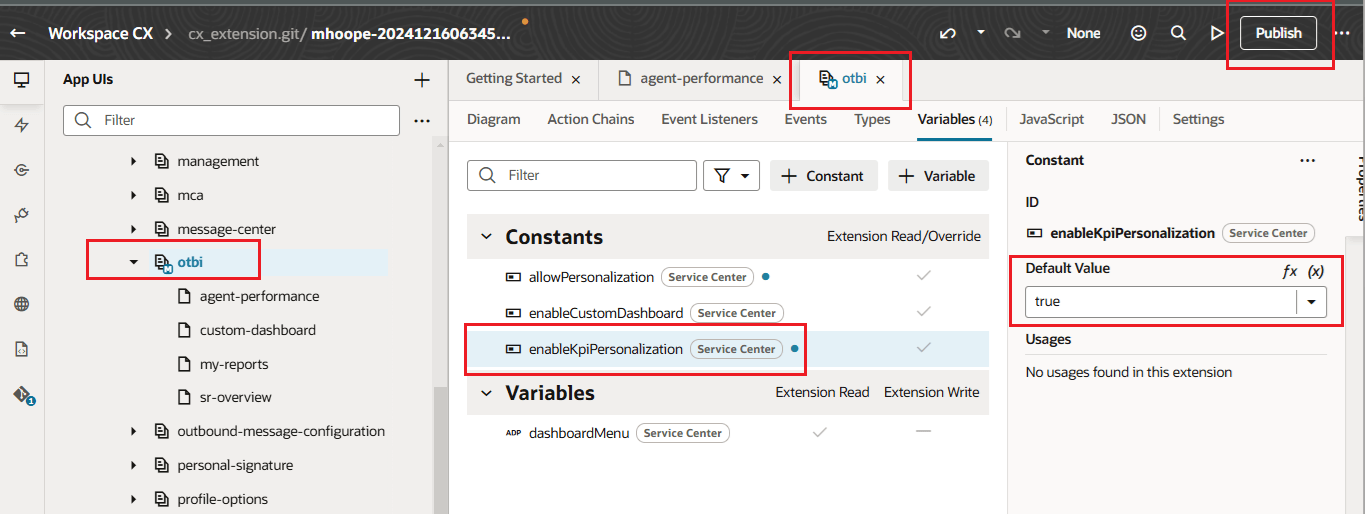Expand the outbound-message-configuration node
Image resolution: width=1367 pixels, height=520 pixels.
pyautogui.click(x=133, y=431)
